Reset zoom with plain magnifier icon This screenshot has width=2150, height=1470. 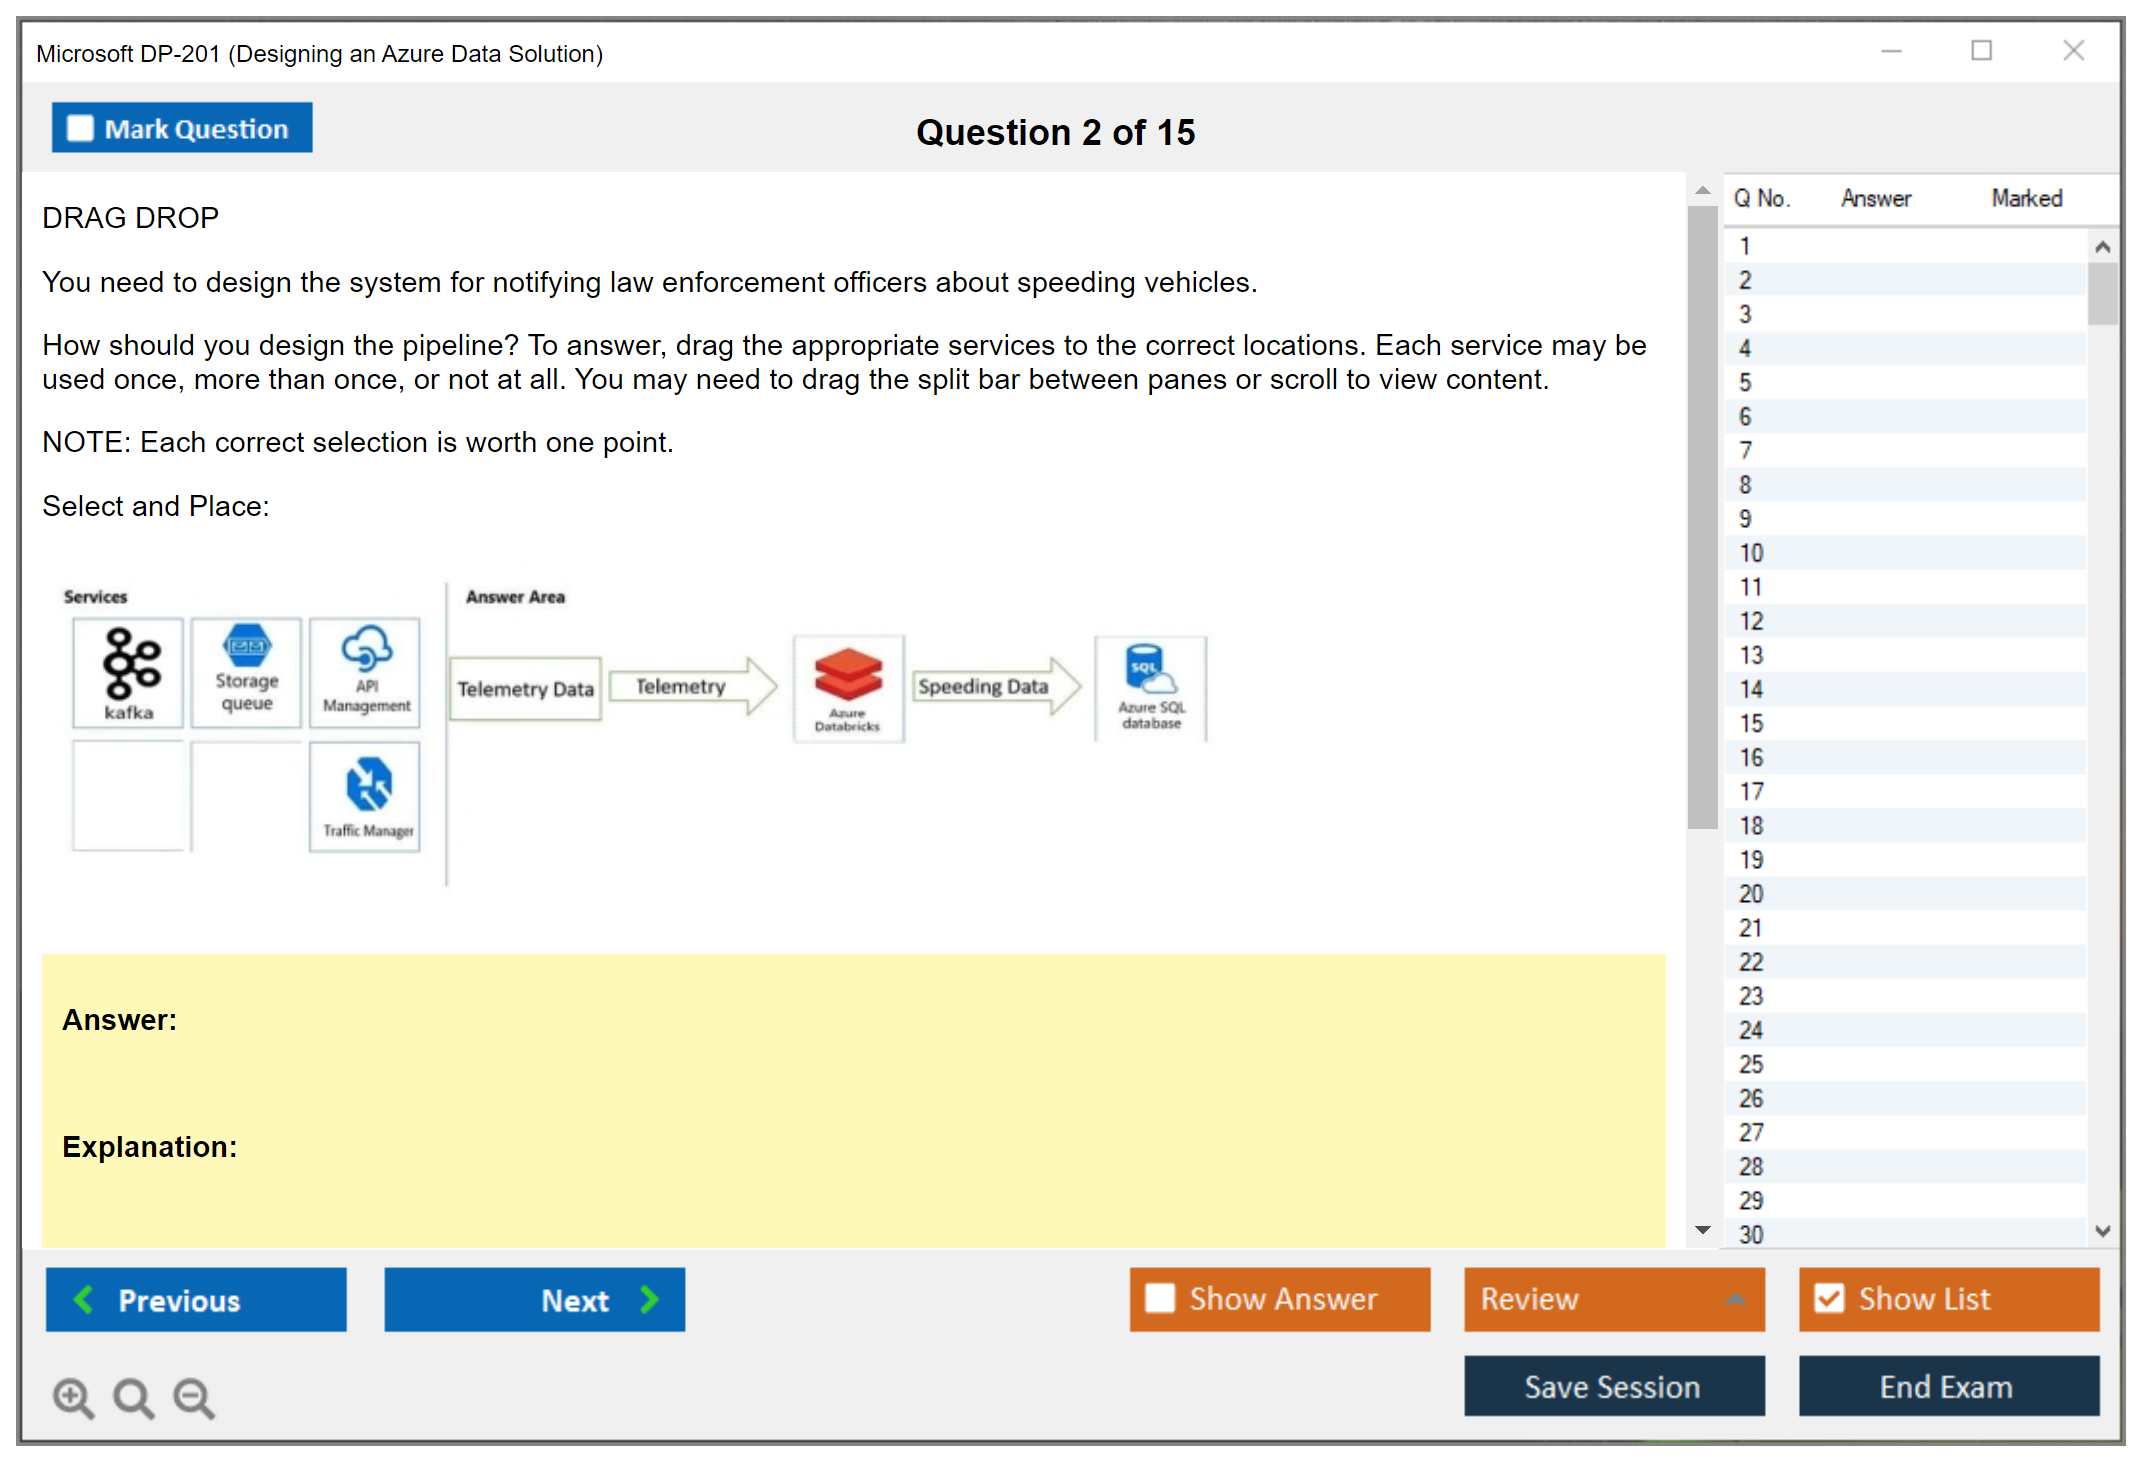[x=133, y=1397]
